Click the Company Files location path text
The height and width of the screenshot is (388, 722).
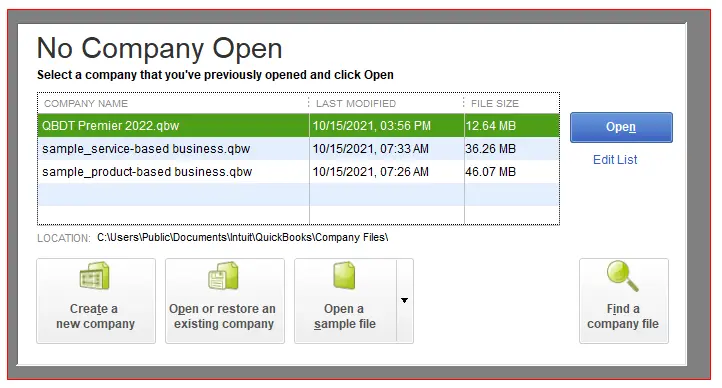(243, 237)
